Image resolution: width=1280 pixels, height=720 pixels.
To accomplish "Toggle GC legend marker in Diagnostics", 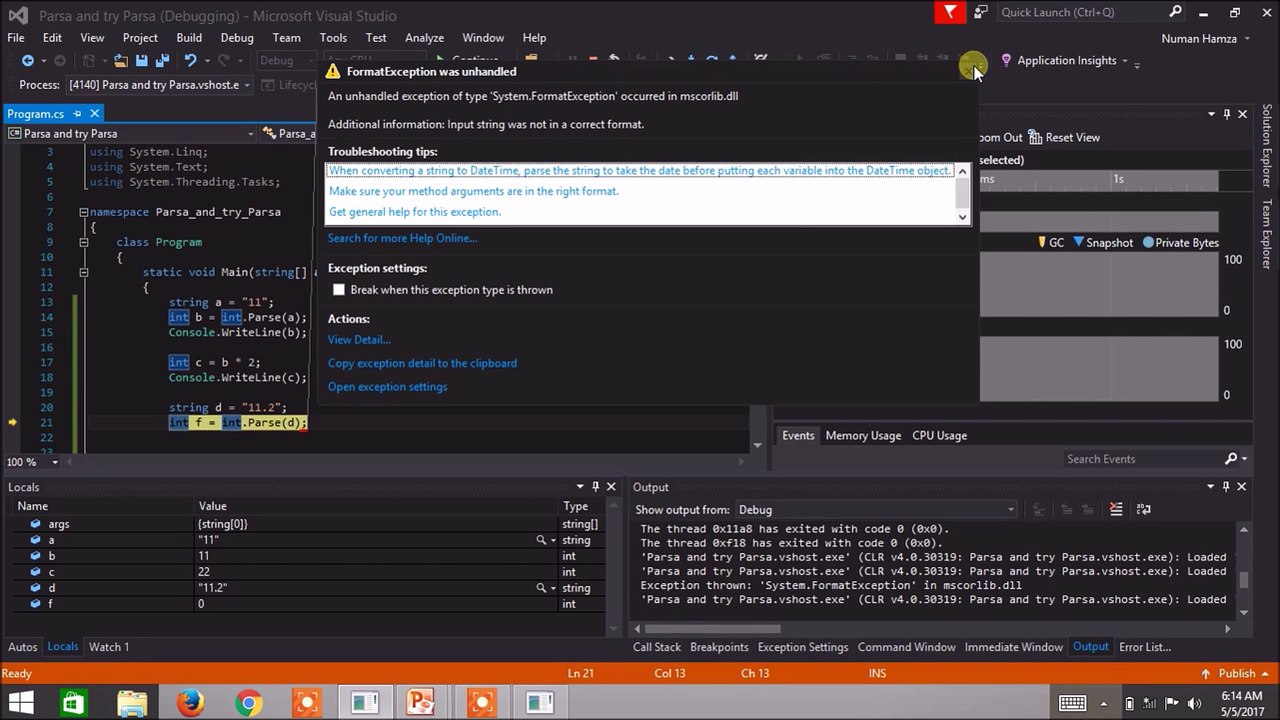I will pyautogui.click(x=1042, y=243).
